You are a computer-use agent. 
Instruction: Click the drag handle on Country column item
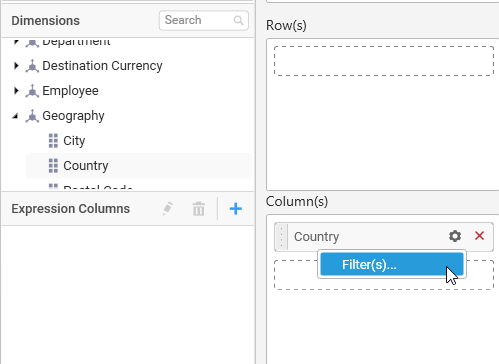(x=282, y=237)
